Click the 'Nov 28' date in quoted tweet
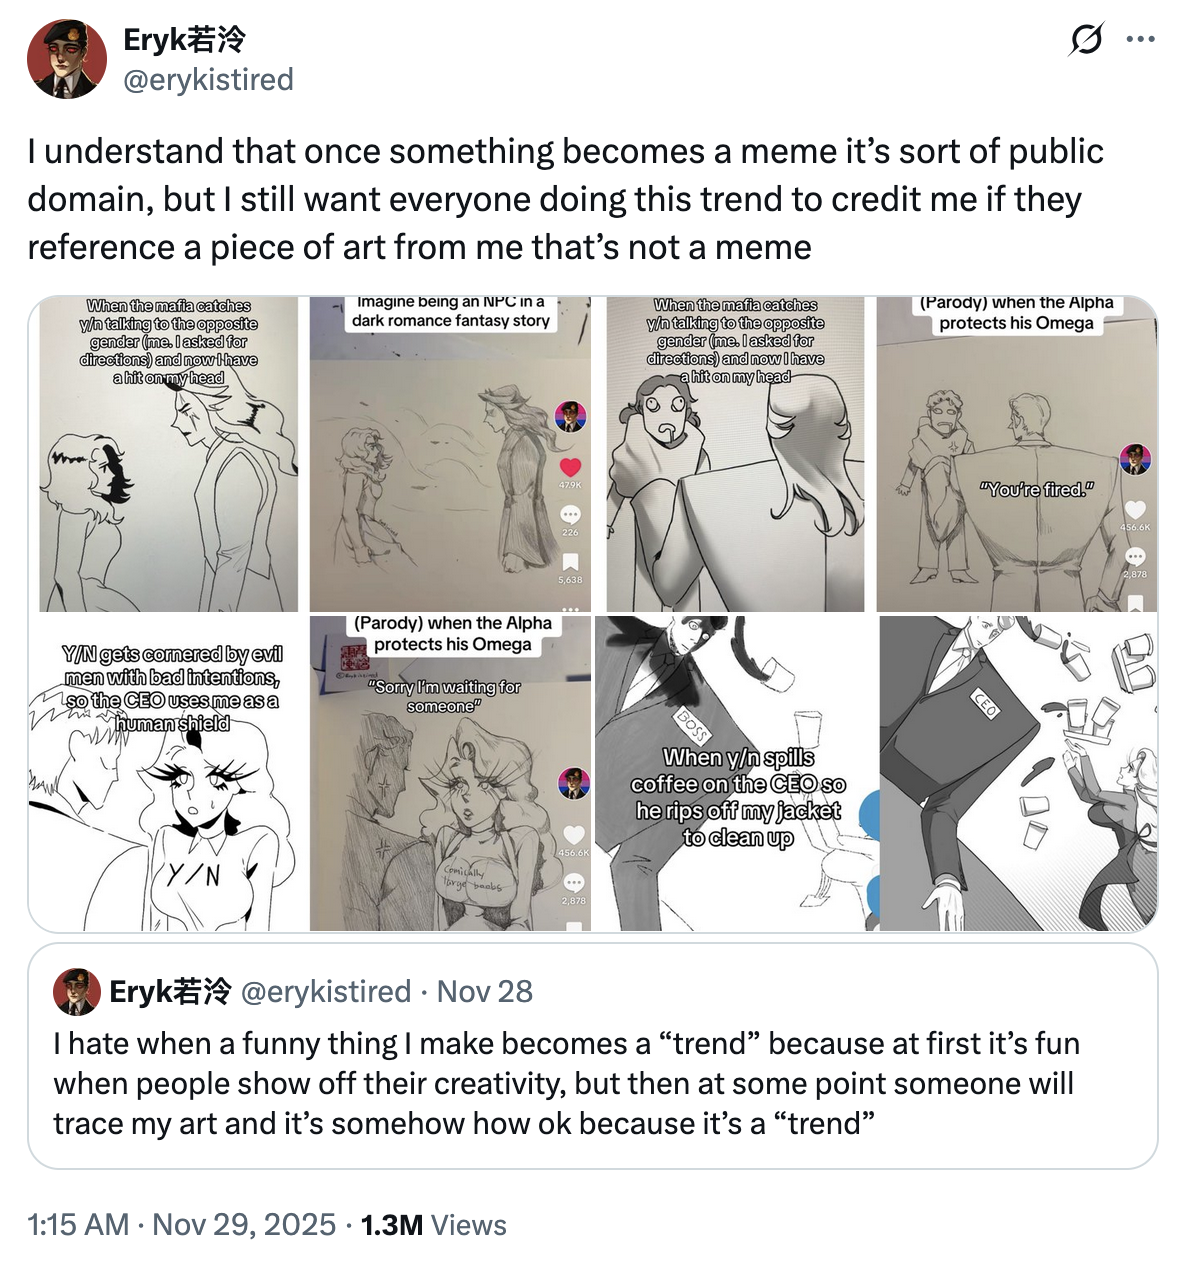Image resolution: width=1186 pixels, height=1274 pixels. click(x=485, y=992)
